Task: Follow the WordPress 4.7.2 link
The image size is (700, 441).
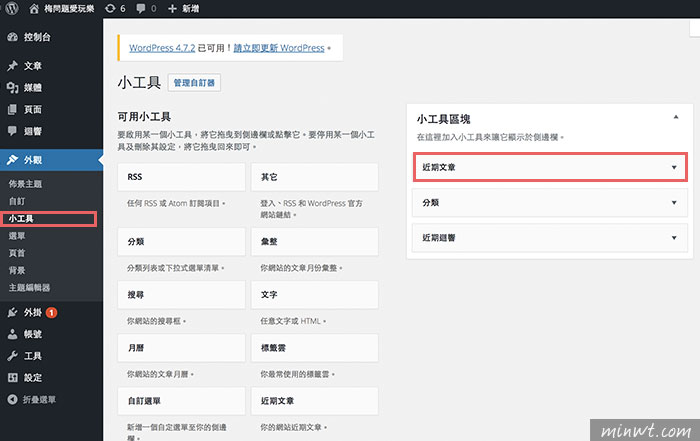Action: (162, 48)
